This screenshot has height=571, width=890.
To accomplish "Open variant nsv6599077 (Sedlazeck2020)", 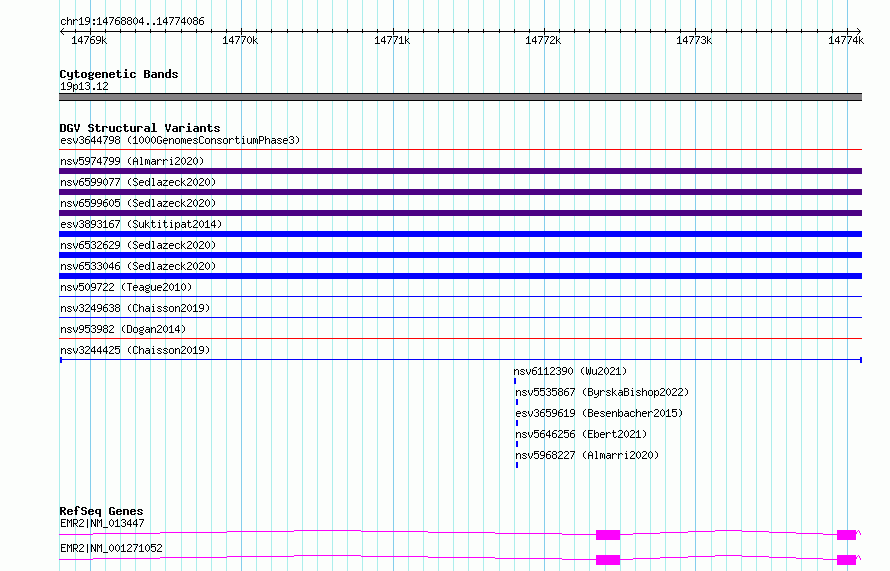I will tap(138, 182).
